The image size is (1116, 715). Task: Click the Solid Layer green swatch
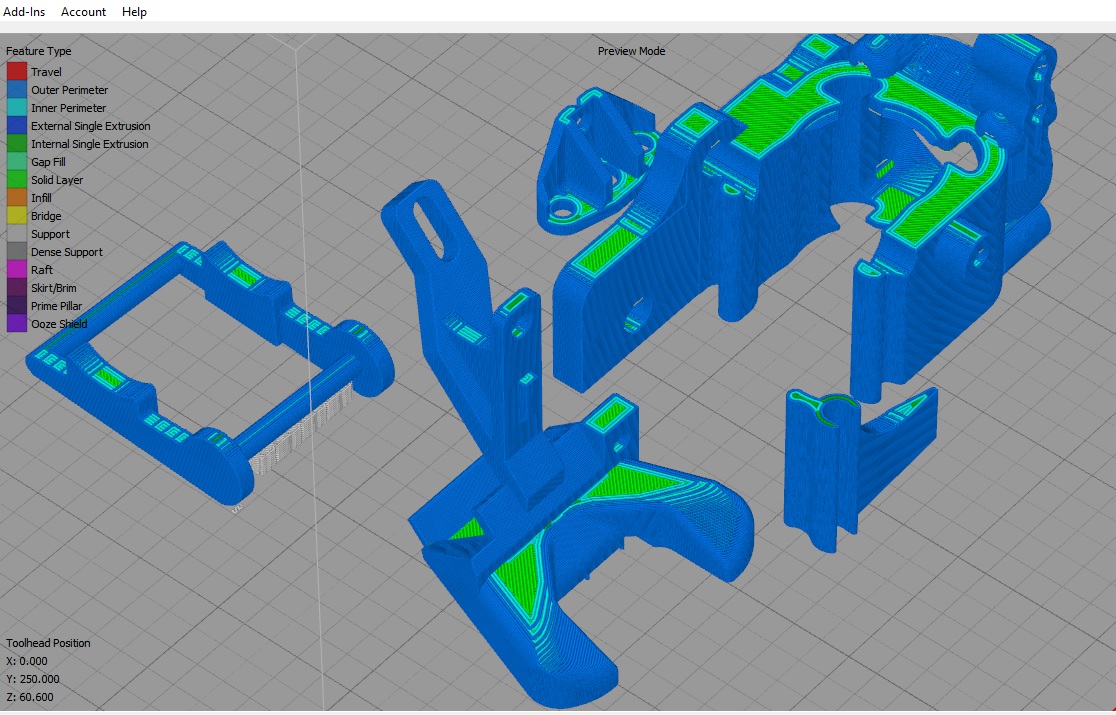(x=17, y=179)
